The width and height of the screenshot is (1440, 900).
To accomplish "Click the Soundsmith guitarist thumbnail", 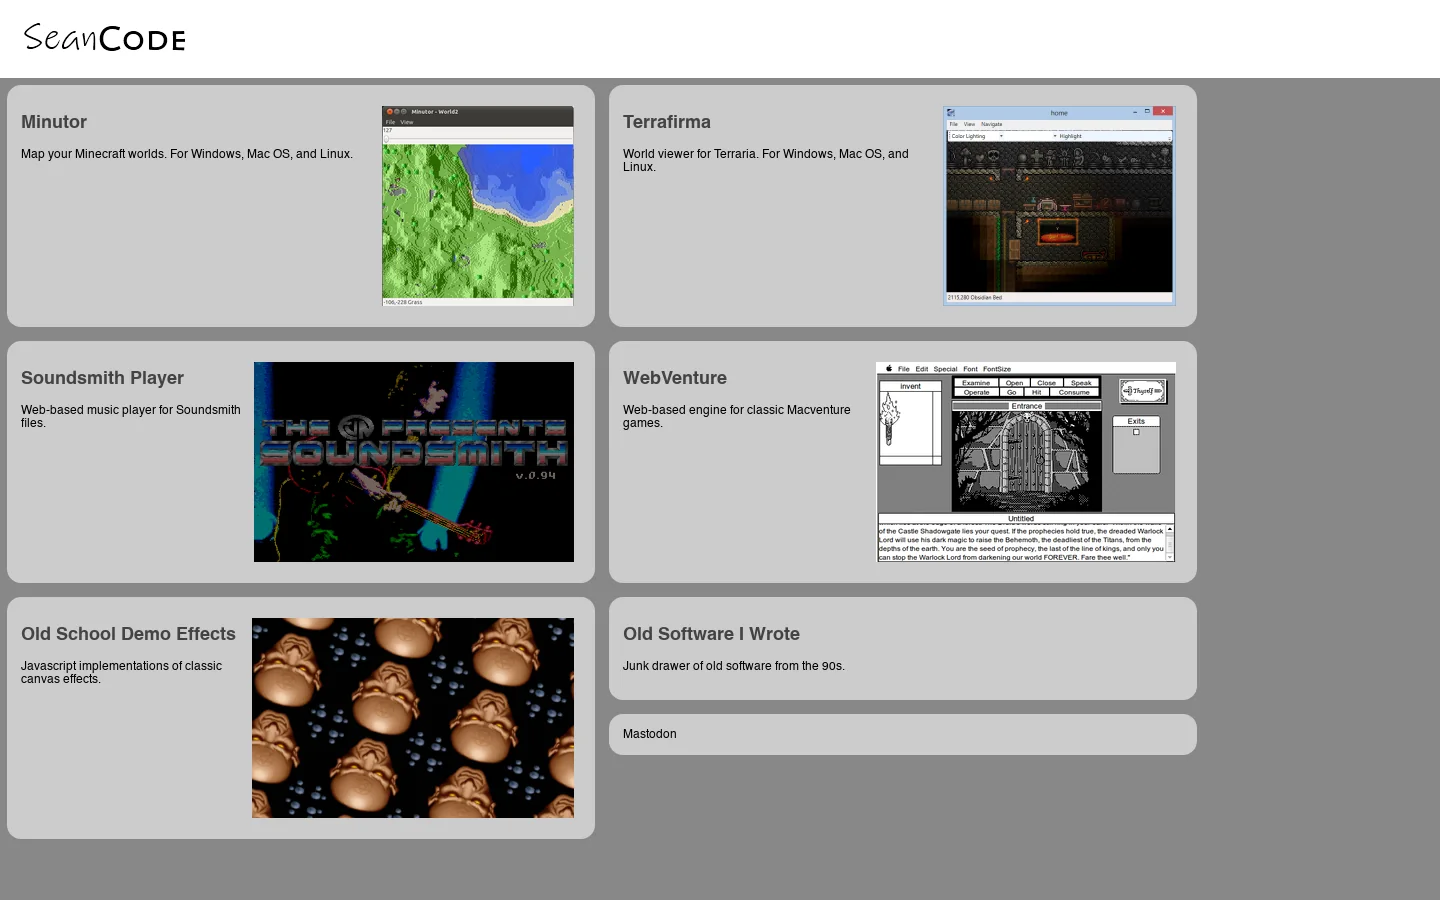I will pos(414,462).
